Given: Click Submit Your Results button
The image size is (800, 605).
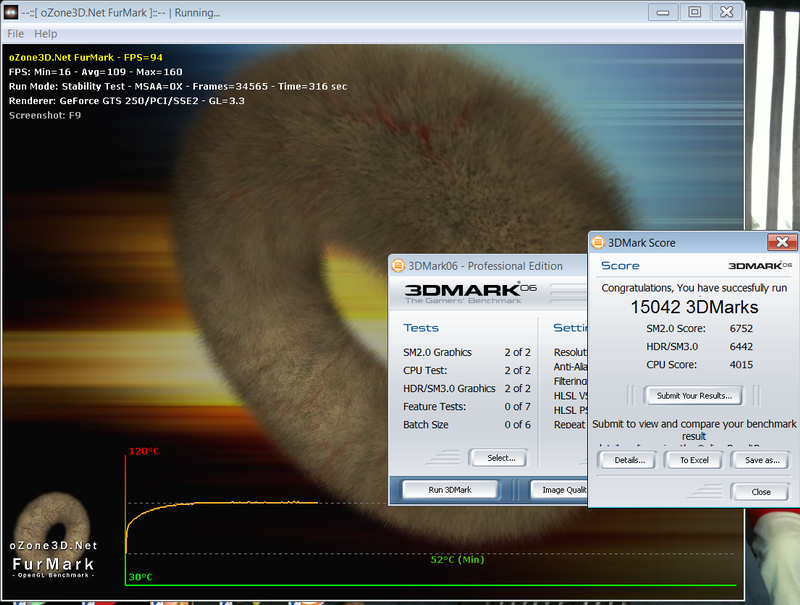Looking at the screenshot, I should click(x=694, y=395).
